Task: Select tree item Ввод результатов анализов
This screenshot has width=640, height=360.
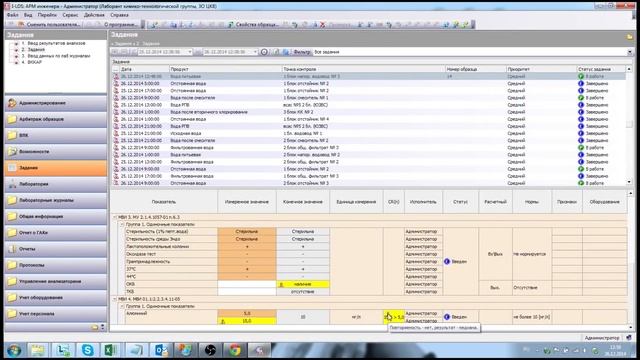Action: coord(53,43)
